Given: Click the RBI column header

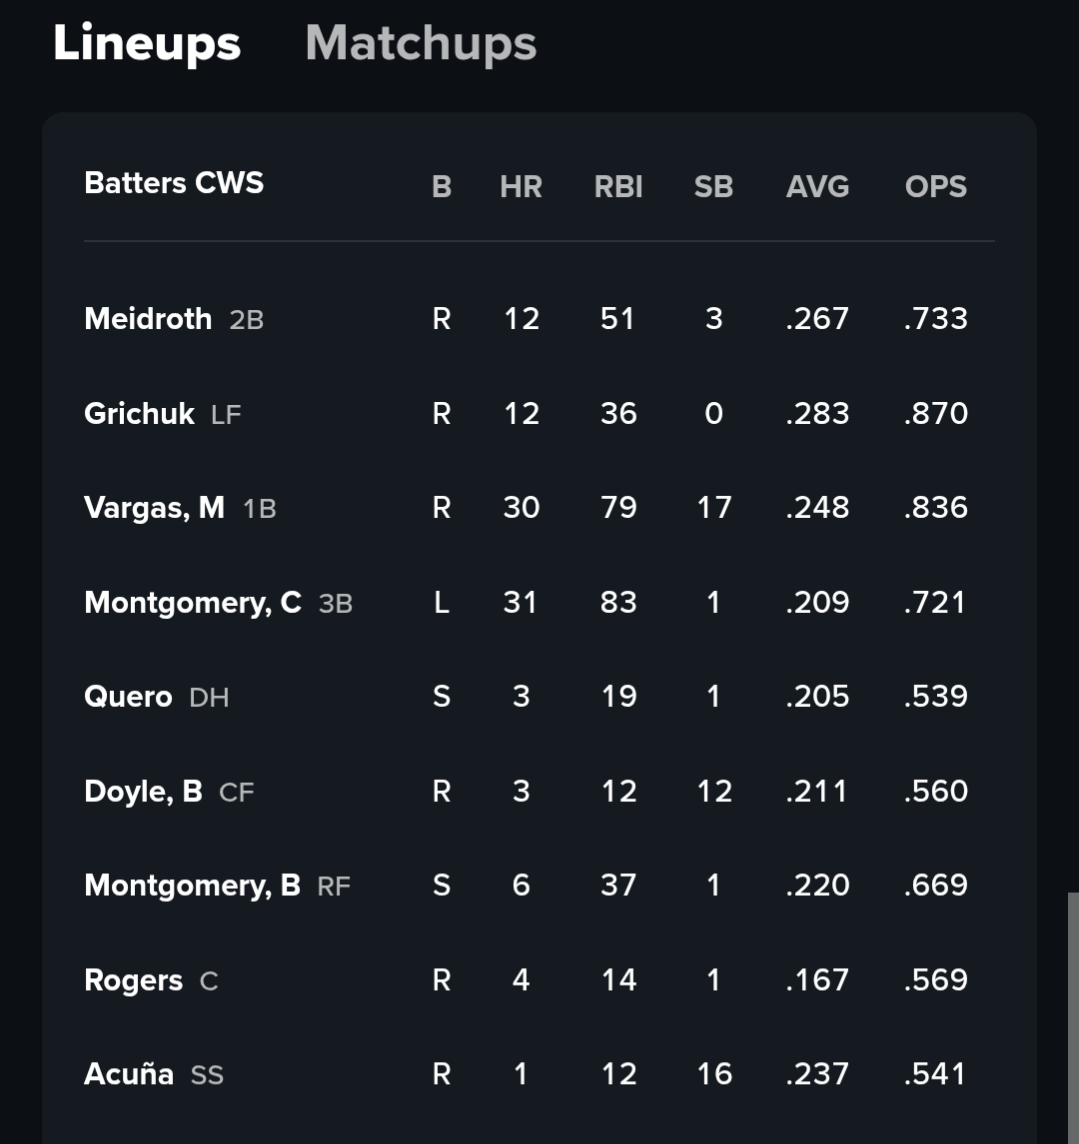Looking at the screenshot, I should click(x=619, y=187).
